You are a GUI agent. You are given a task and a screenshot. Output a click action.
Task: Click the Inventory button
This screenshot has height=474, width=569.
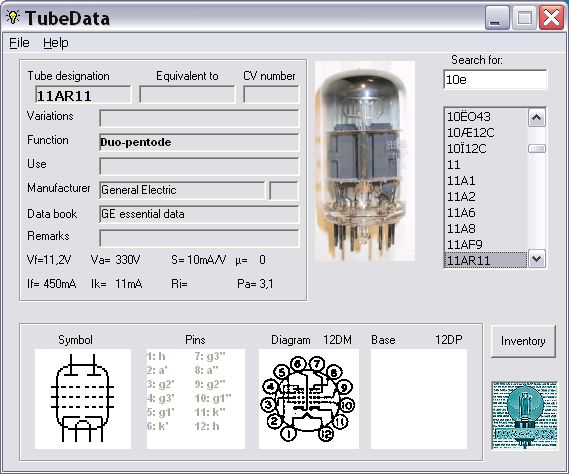[x=523, y=341]
